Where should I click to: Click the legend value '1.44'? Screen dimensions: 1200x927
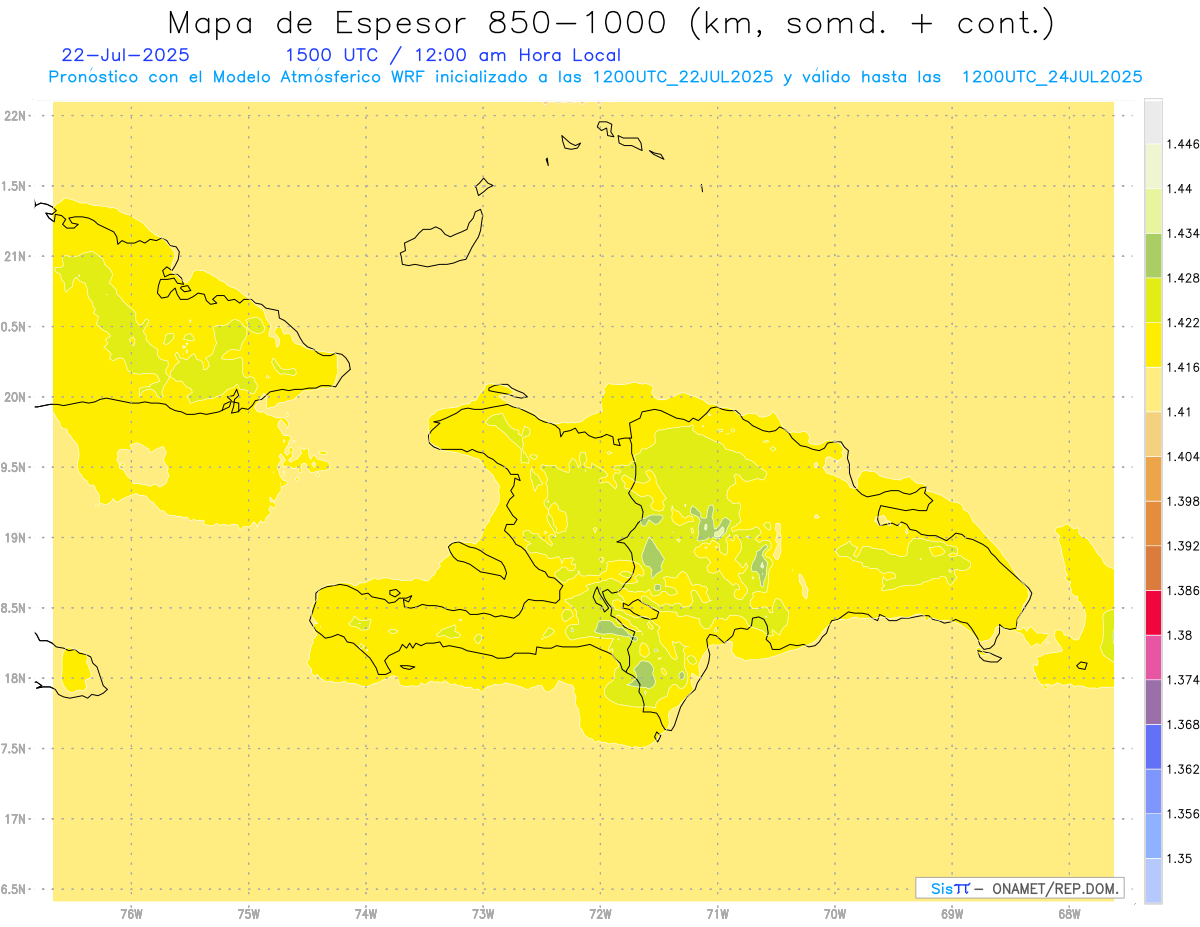click(x=1179, y=188)
